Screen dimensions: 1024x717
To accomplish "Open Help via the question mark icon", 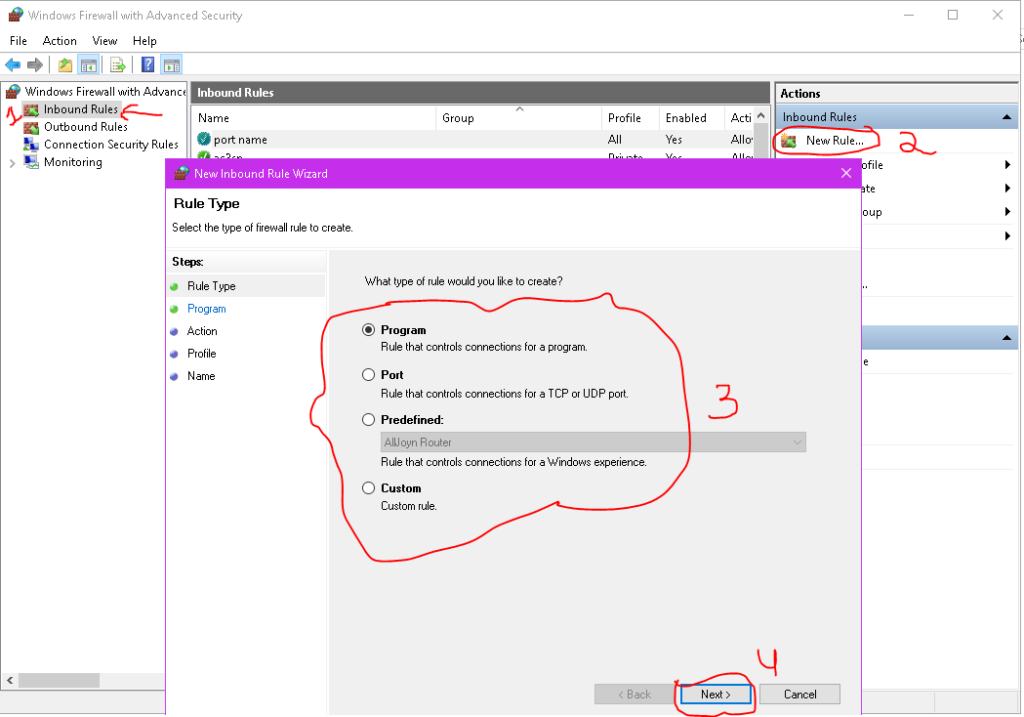I will pyautogui.click(x=148, y=65).
